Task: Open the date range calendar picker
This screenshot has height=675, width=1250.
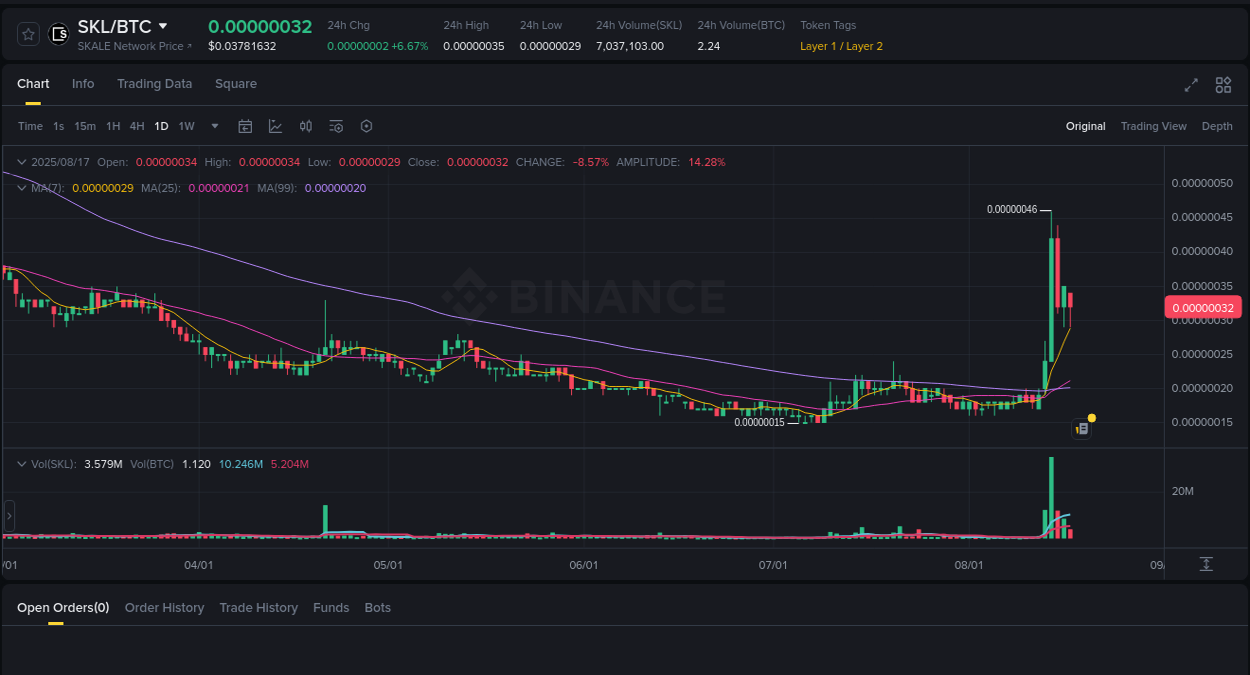Action: click(x=245, y=126)
